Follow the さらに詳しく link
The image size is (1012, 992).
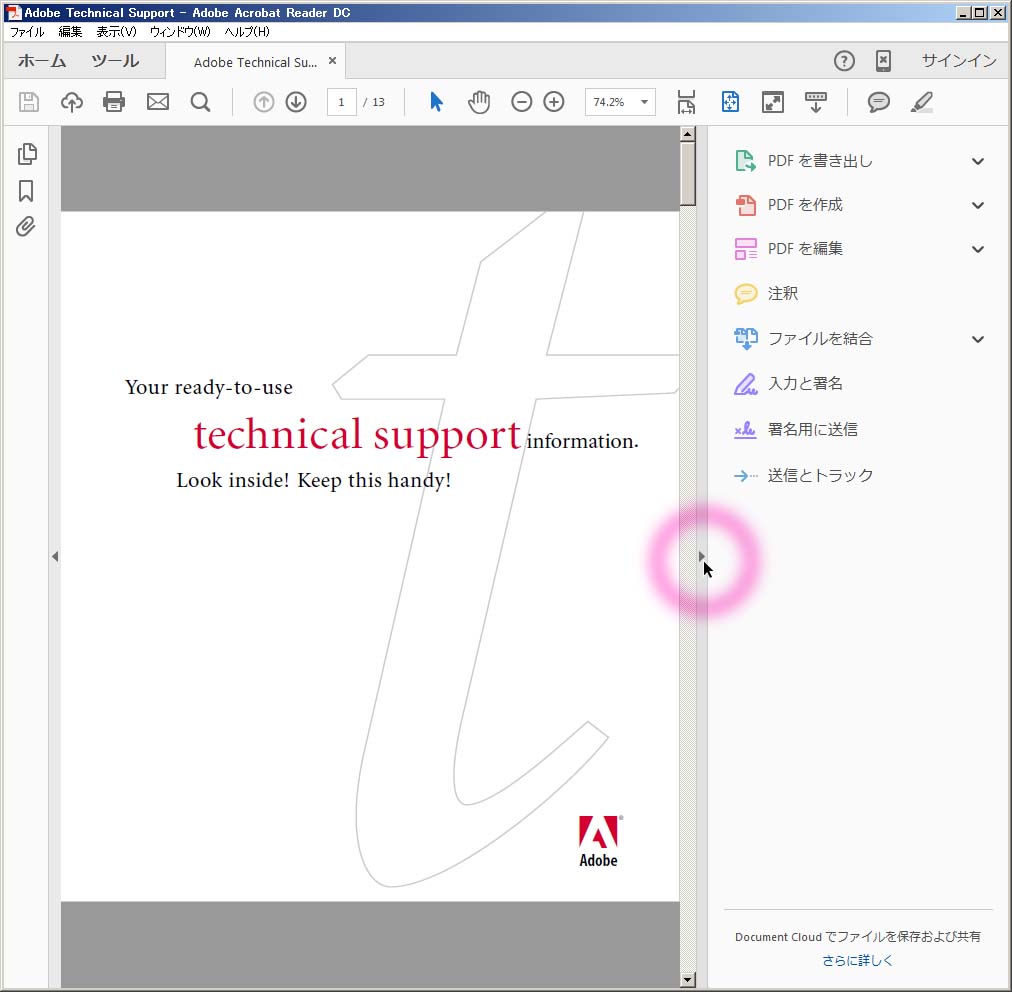point(858,960)
